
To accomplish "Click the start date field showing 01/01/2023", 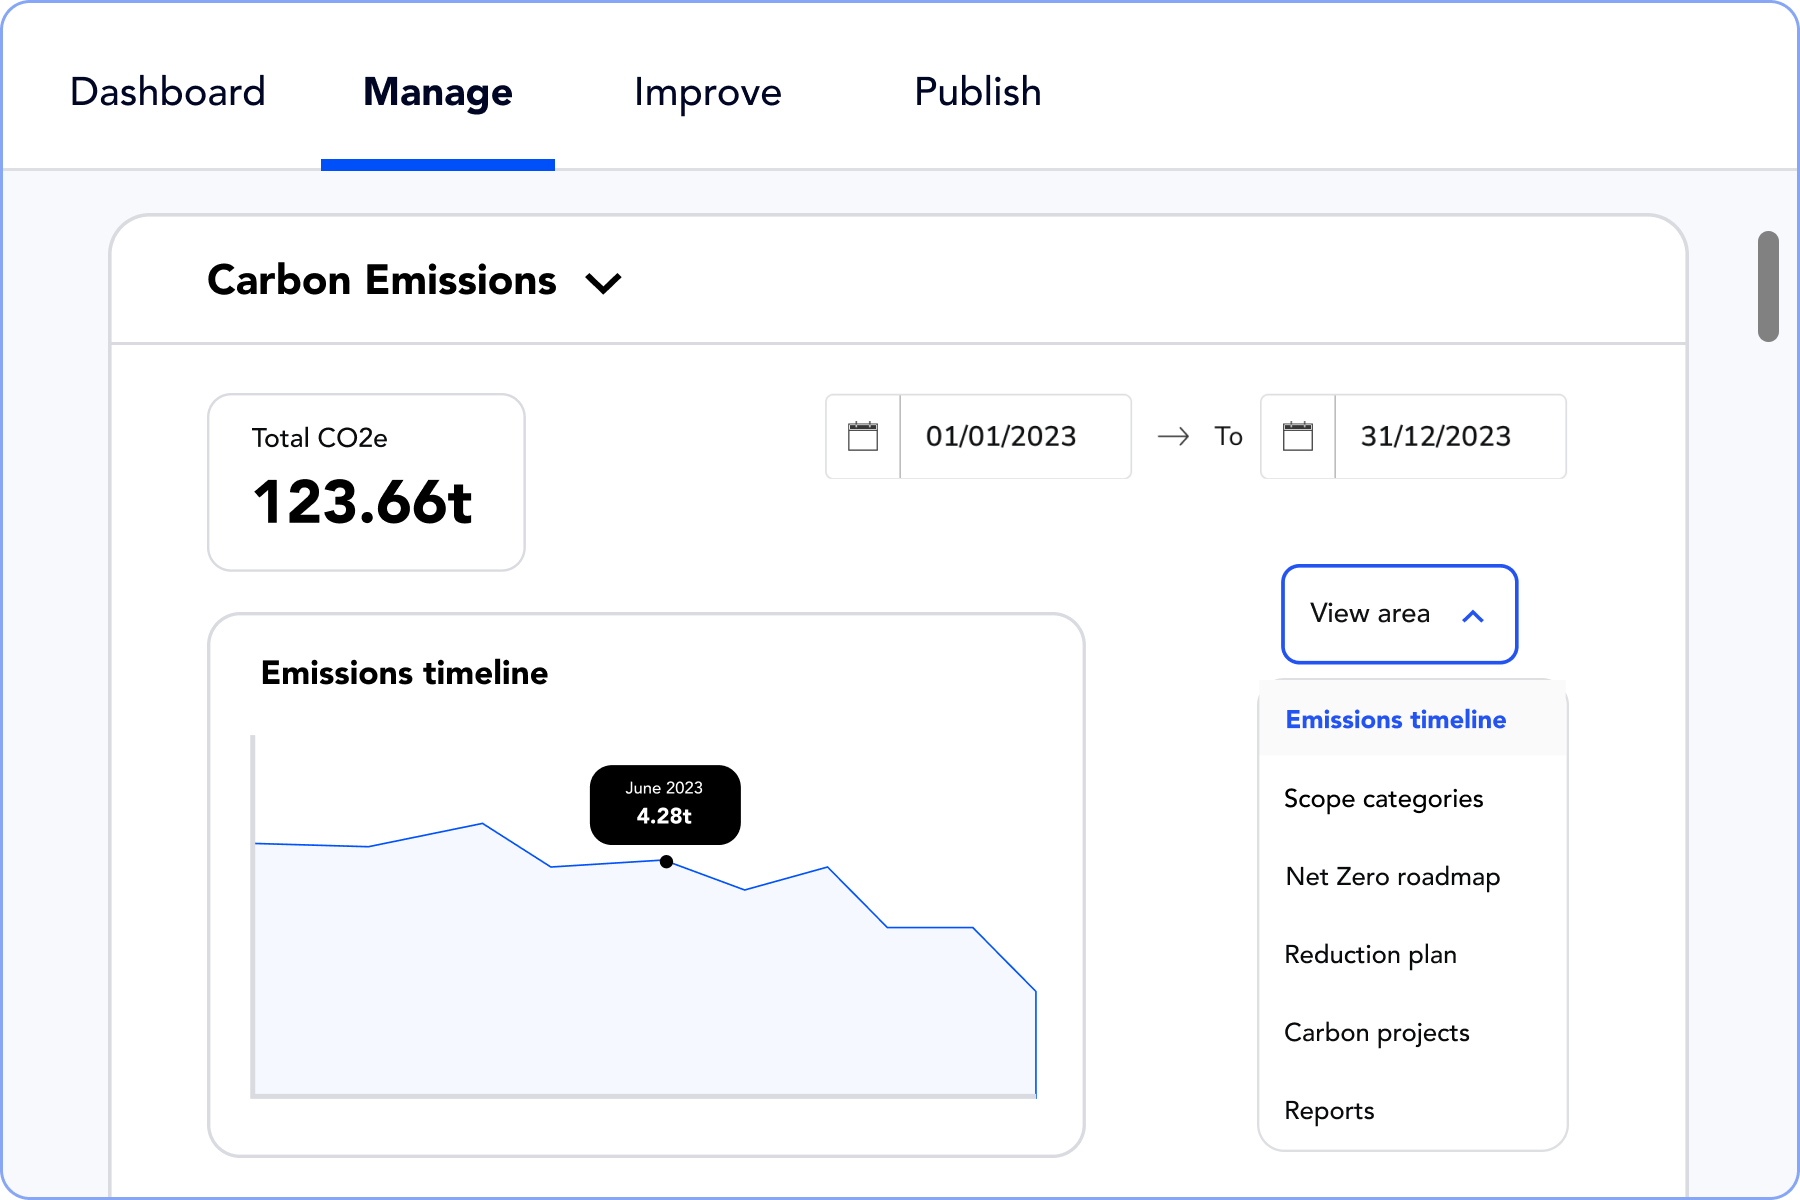I will point(1001,436).
